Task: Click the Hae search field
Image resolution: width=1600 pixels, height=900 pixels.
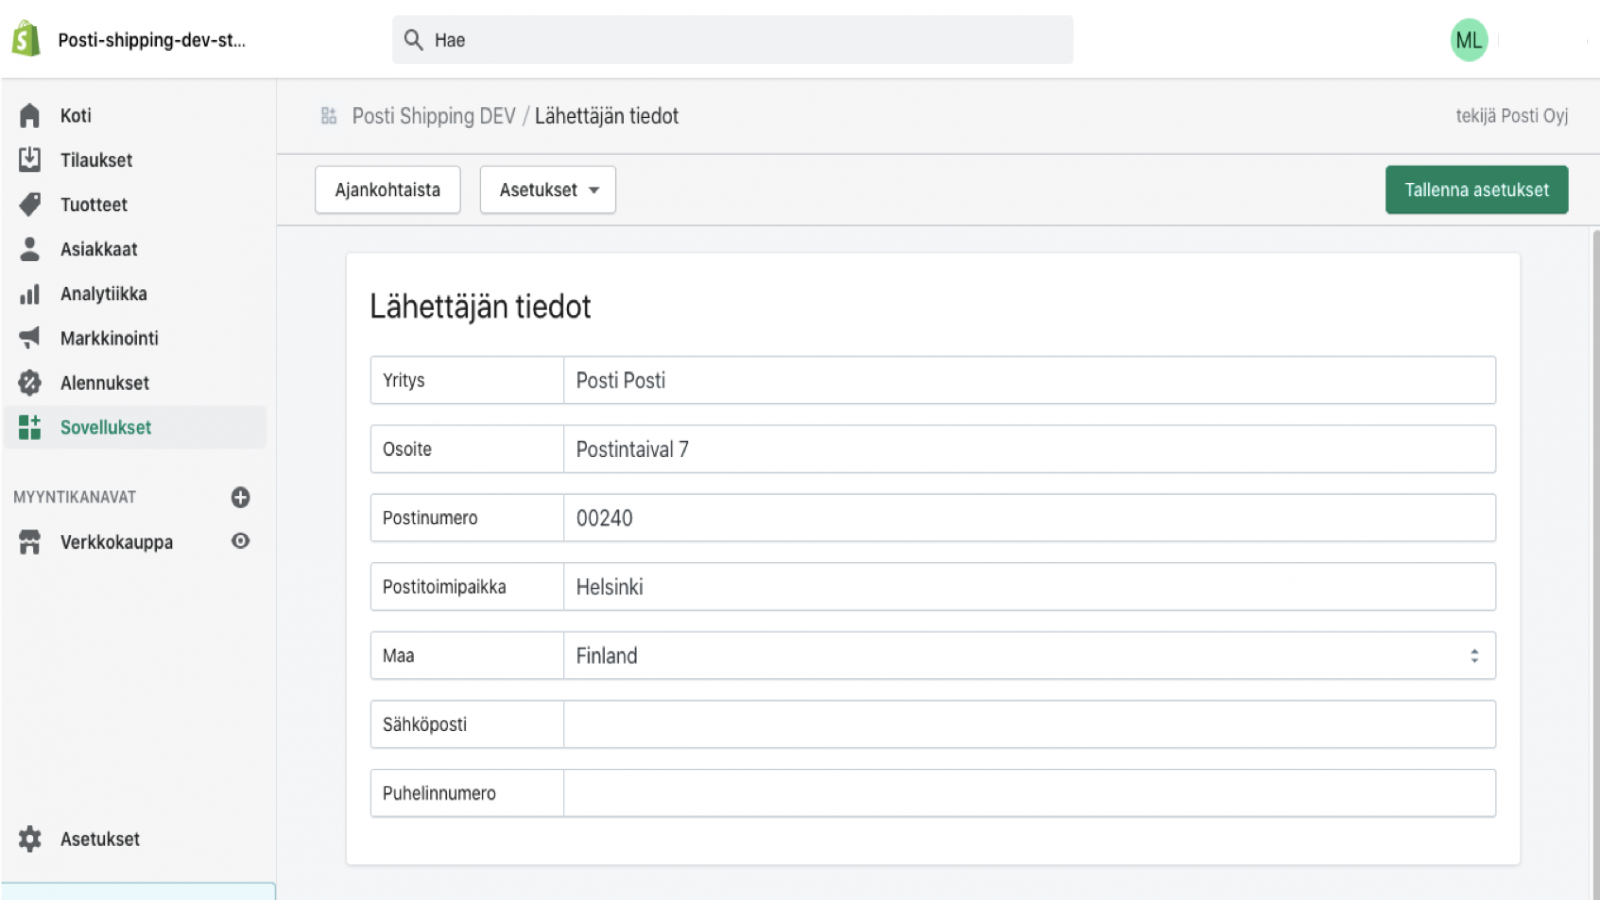Action: [733, 40]
